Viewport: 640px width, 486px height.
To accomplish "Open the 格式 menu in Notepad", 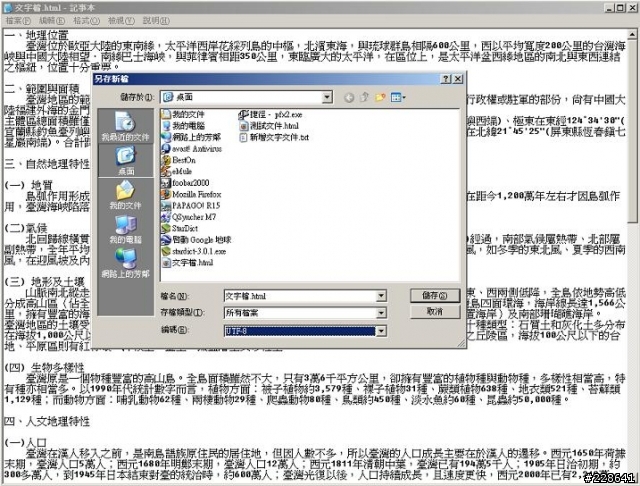I will click(x=86, y=20).
